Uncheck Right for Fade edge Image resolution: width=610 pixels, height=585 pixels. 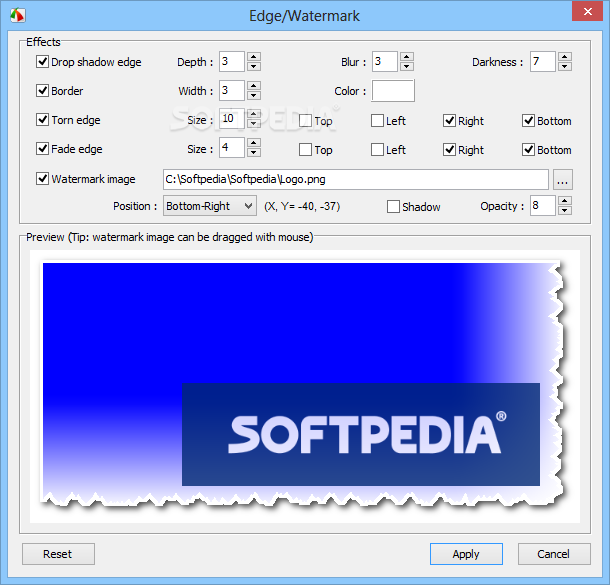pos(449,149)
